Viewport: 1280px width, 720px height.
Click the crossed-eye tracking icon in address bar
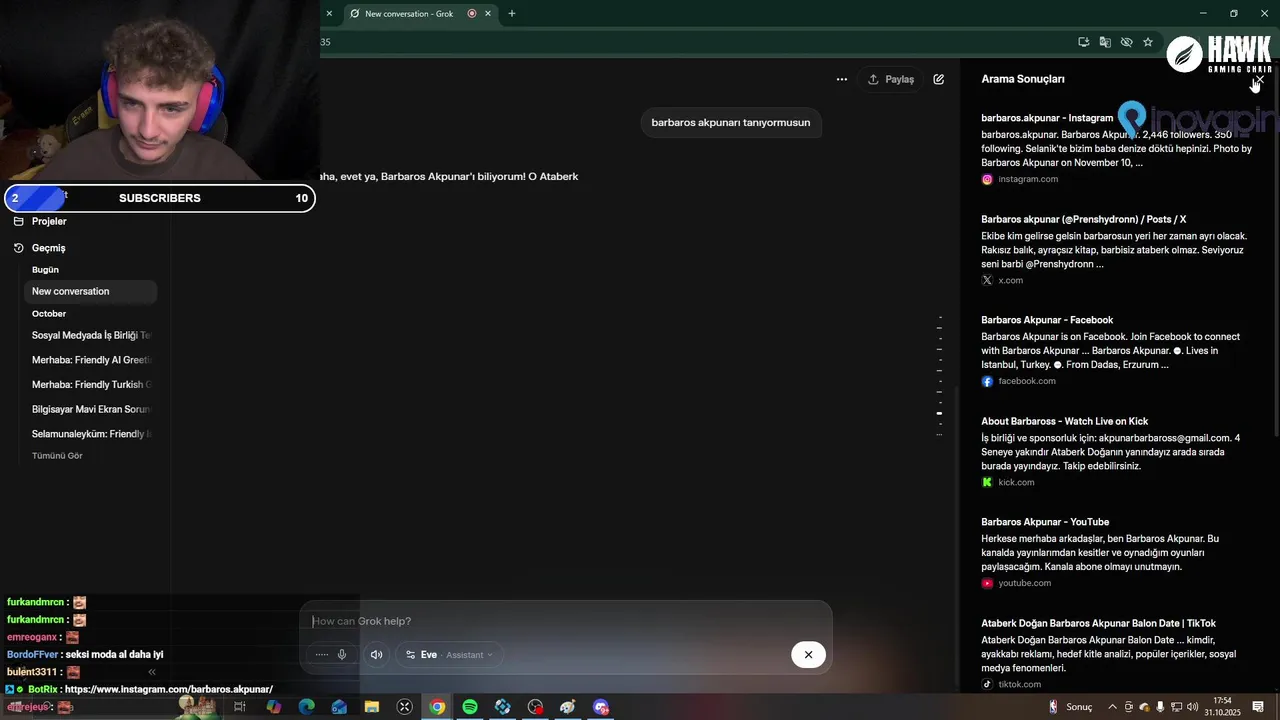point(1126,42)
